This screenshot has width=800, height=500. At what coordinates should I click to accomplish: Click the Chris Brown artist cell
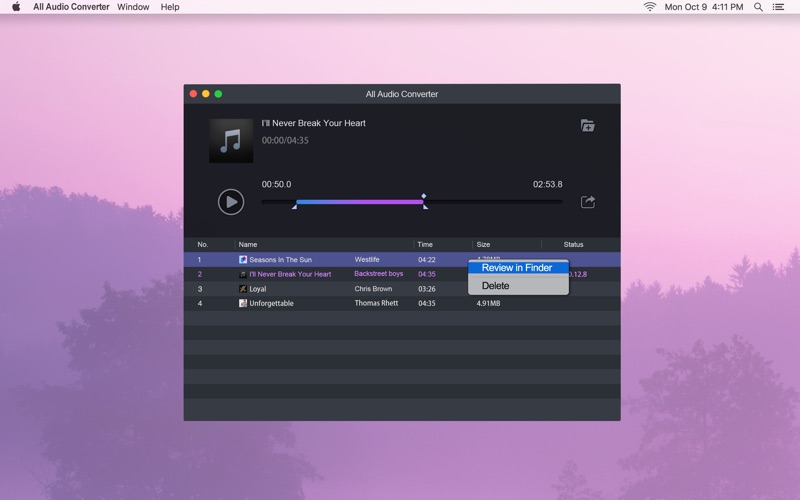click(x=373, y=289)
